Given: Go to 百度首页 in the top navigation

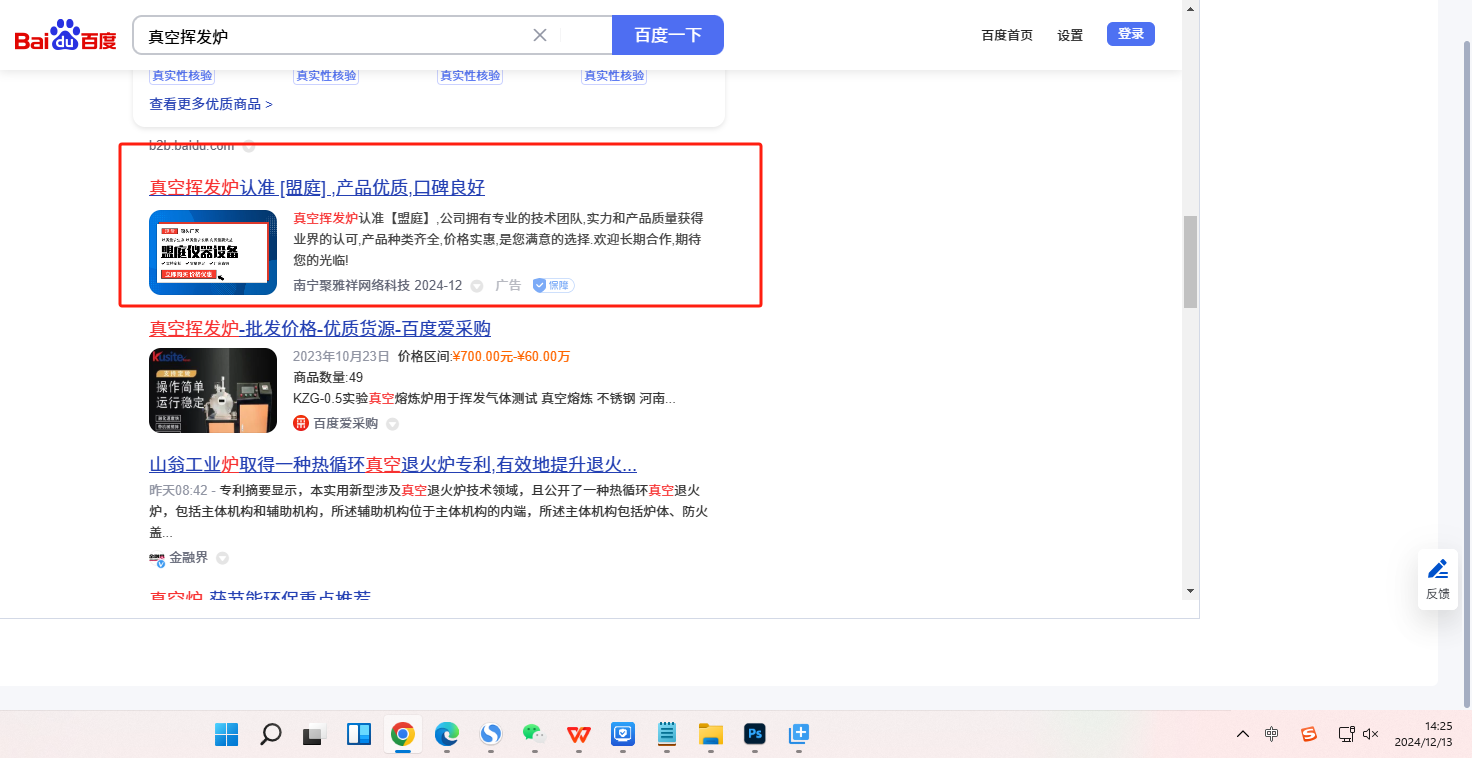Looking at the screenshot, I should (x=1007, y=35).
